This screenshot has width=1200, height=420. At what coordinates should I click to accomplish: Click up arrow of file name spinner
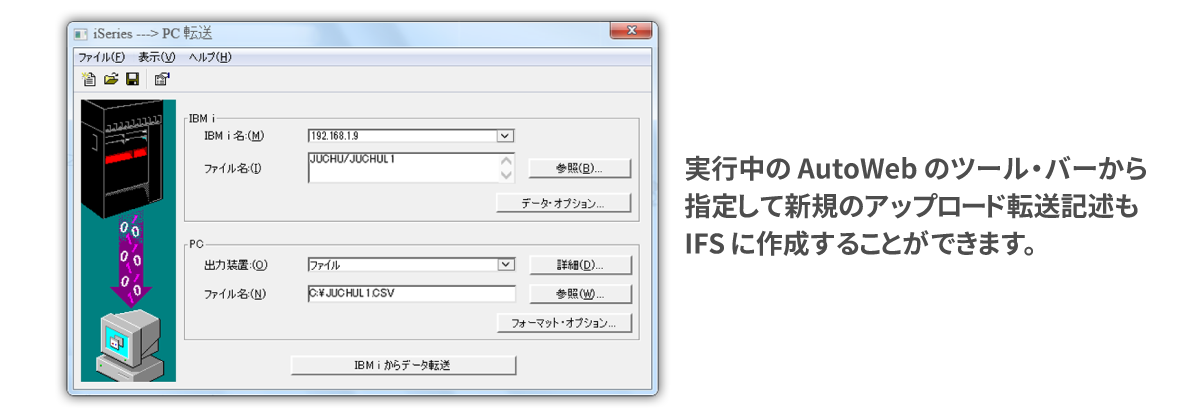point(506,161)
